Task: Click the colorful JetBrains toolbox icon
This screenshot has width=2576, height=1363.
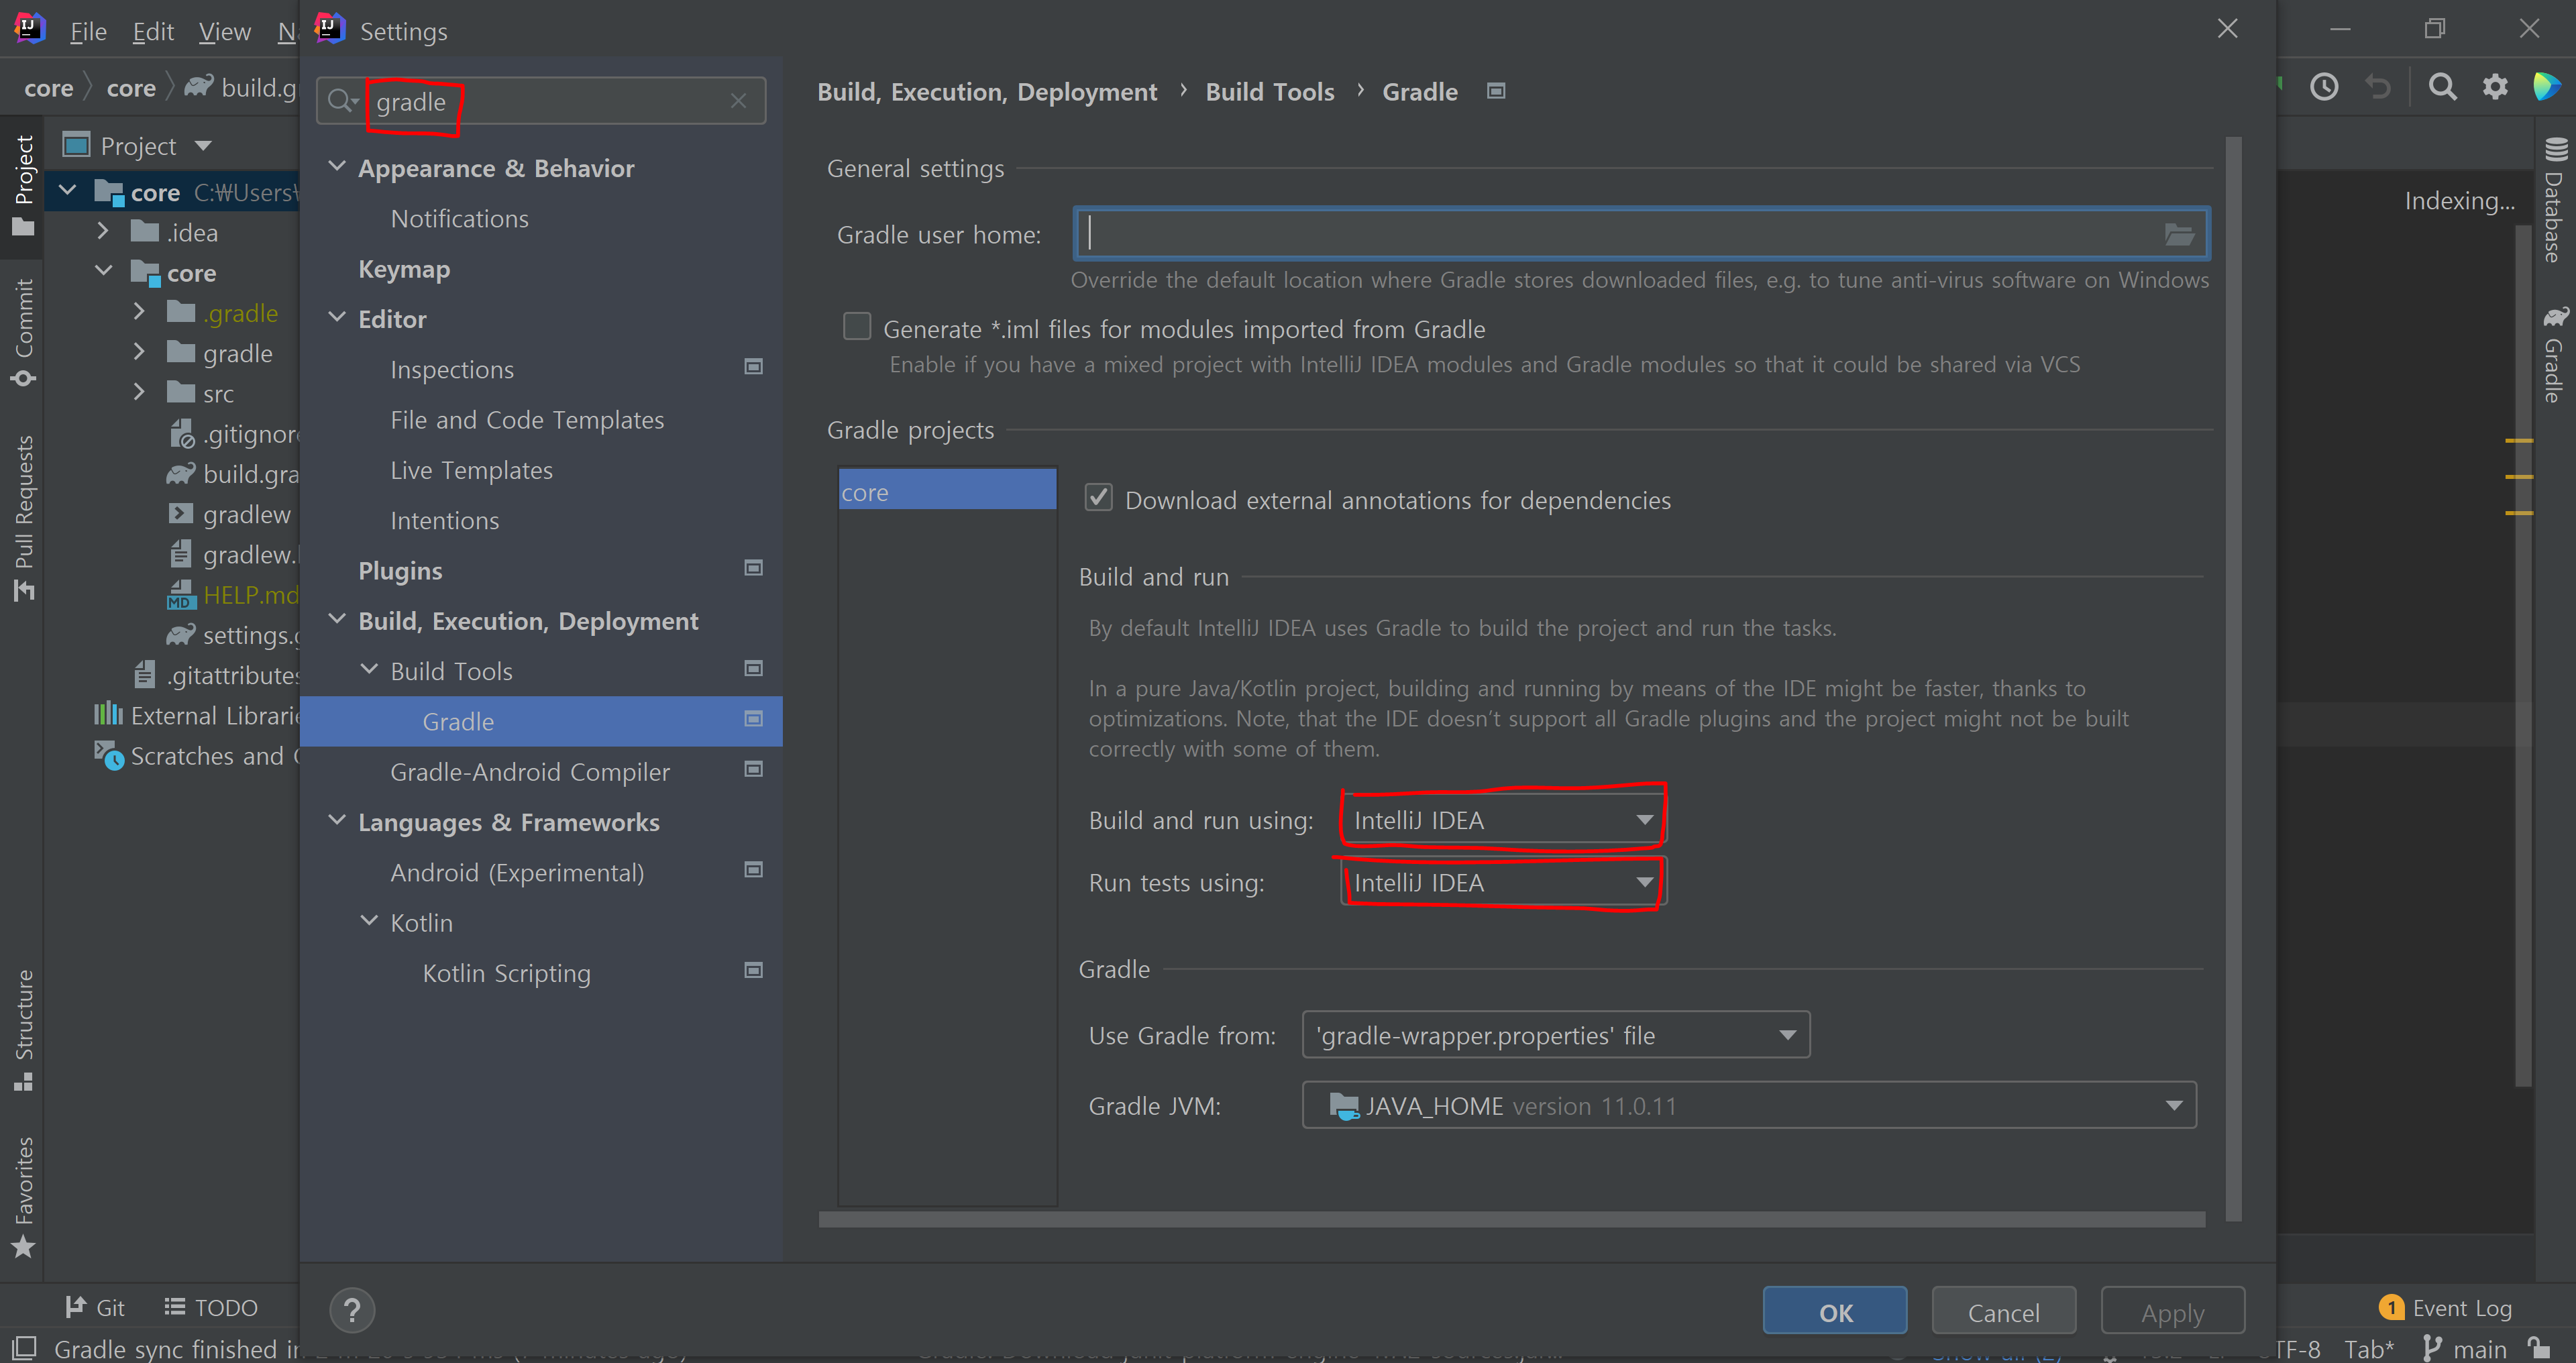Action: tap(2546, 87)
